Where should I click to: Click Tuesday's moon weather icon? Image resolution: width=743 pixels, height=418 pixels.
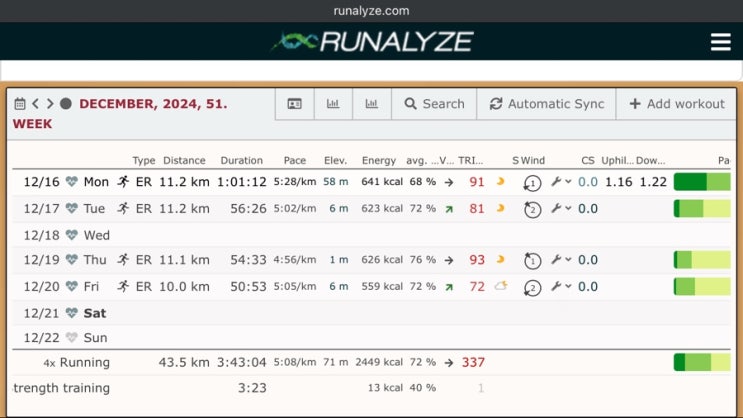point(500,208)
